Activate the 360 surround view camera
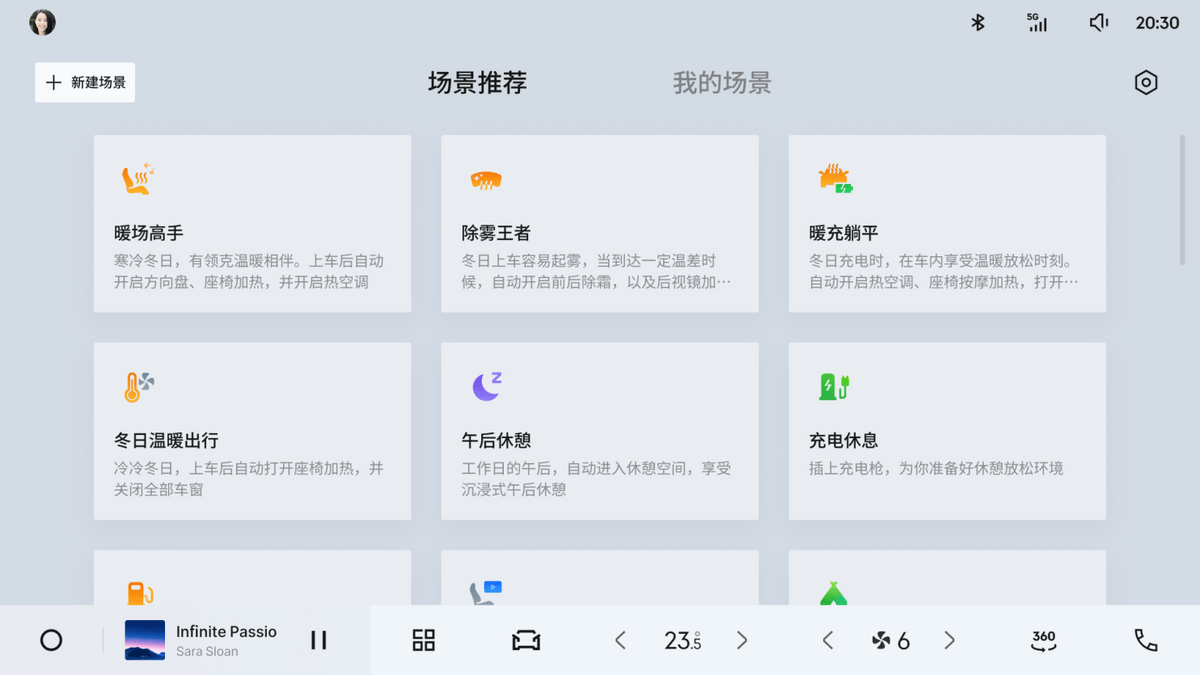The image size is (1200, 675). click(x=1042, y=640)
